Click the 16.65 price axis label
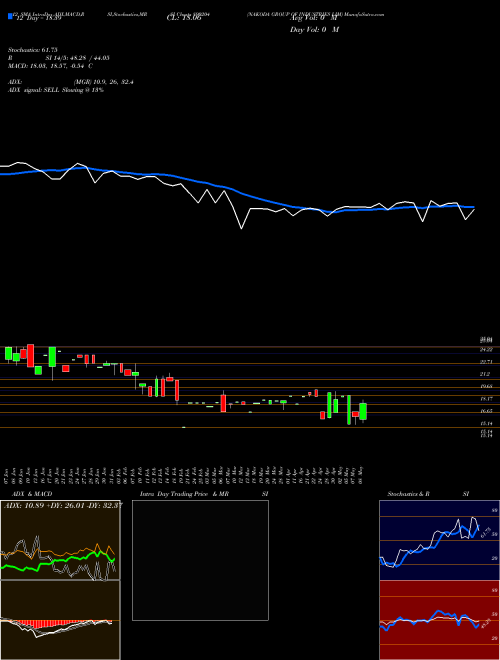This screenshot has height=660, width=500. coord(487,411)
